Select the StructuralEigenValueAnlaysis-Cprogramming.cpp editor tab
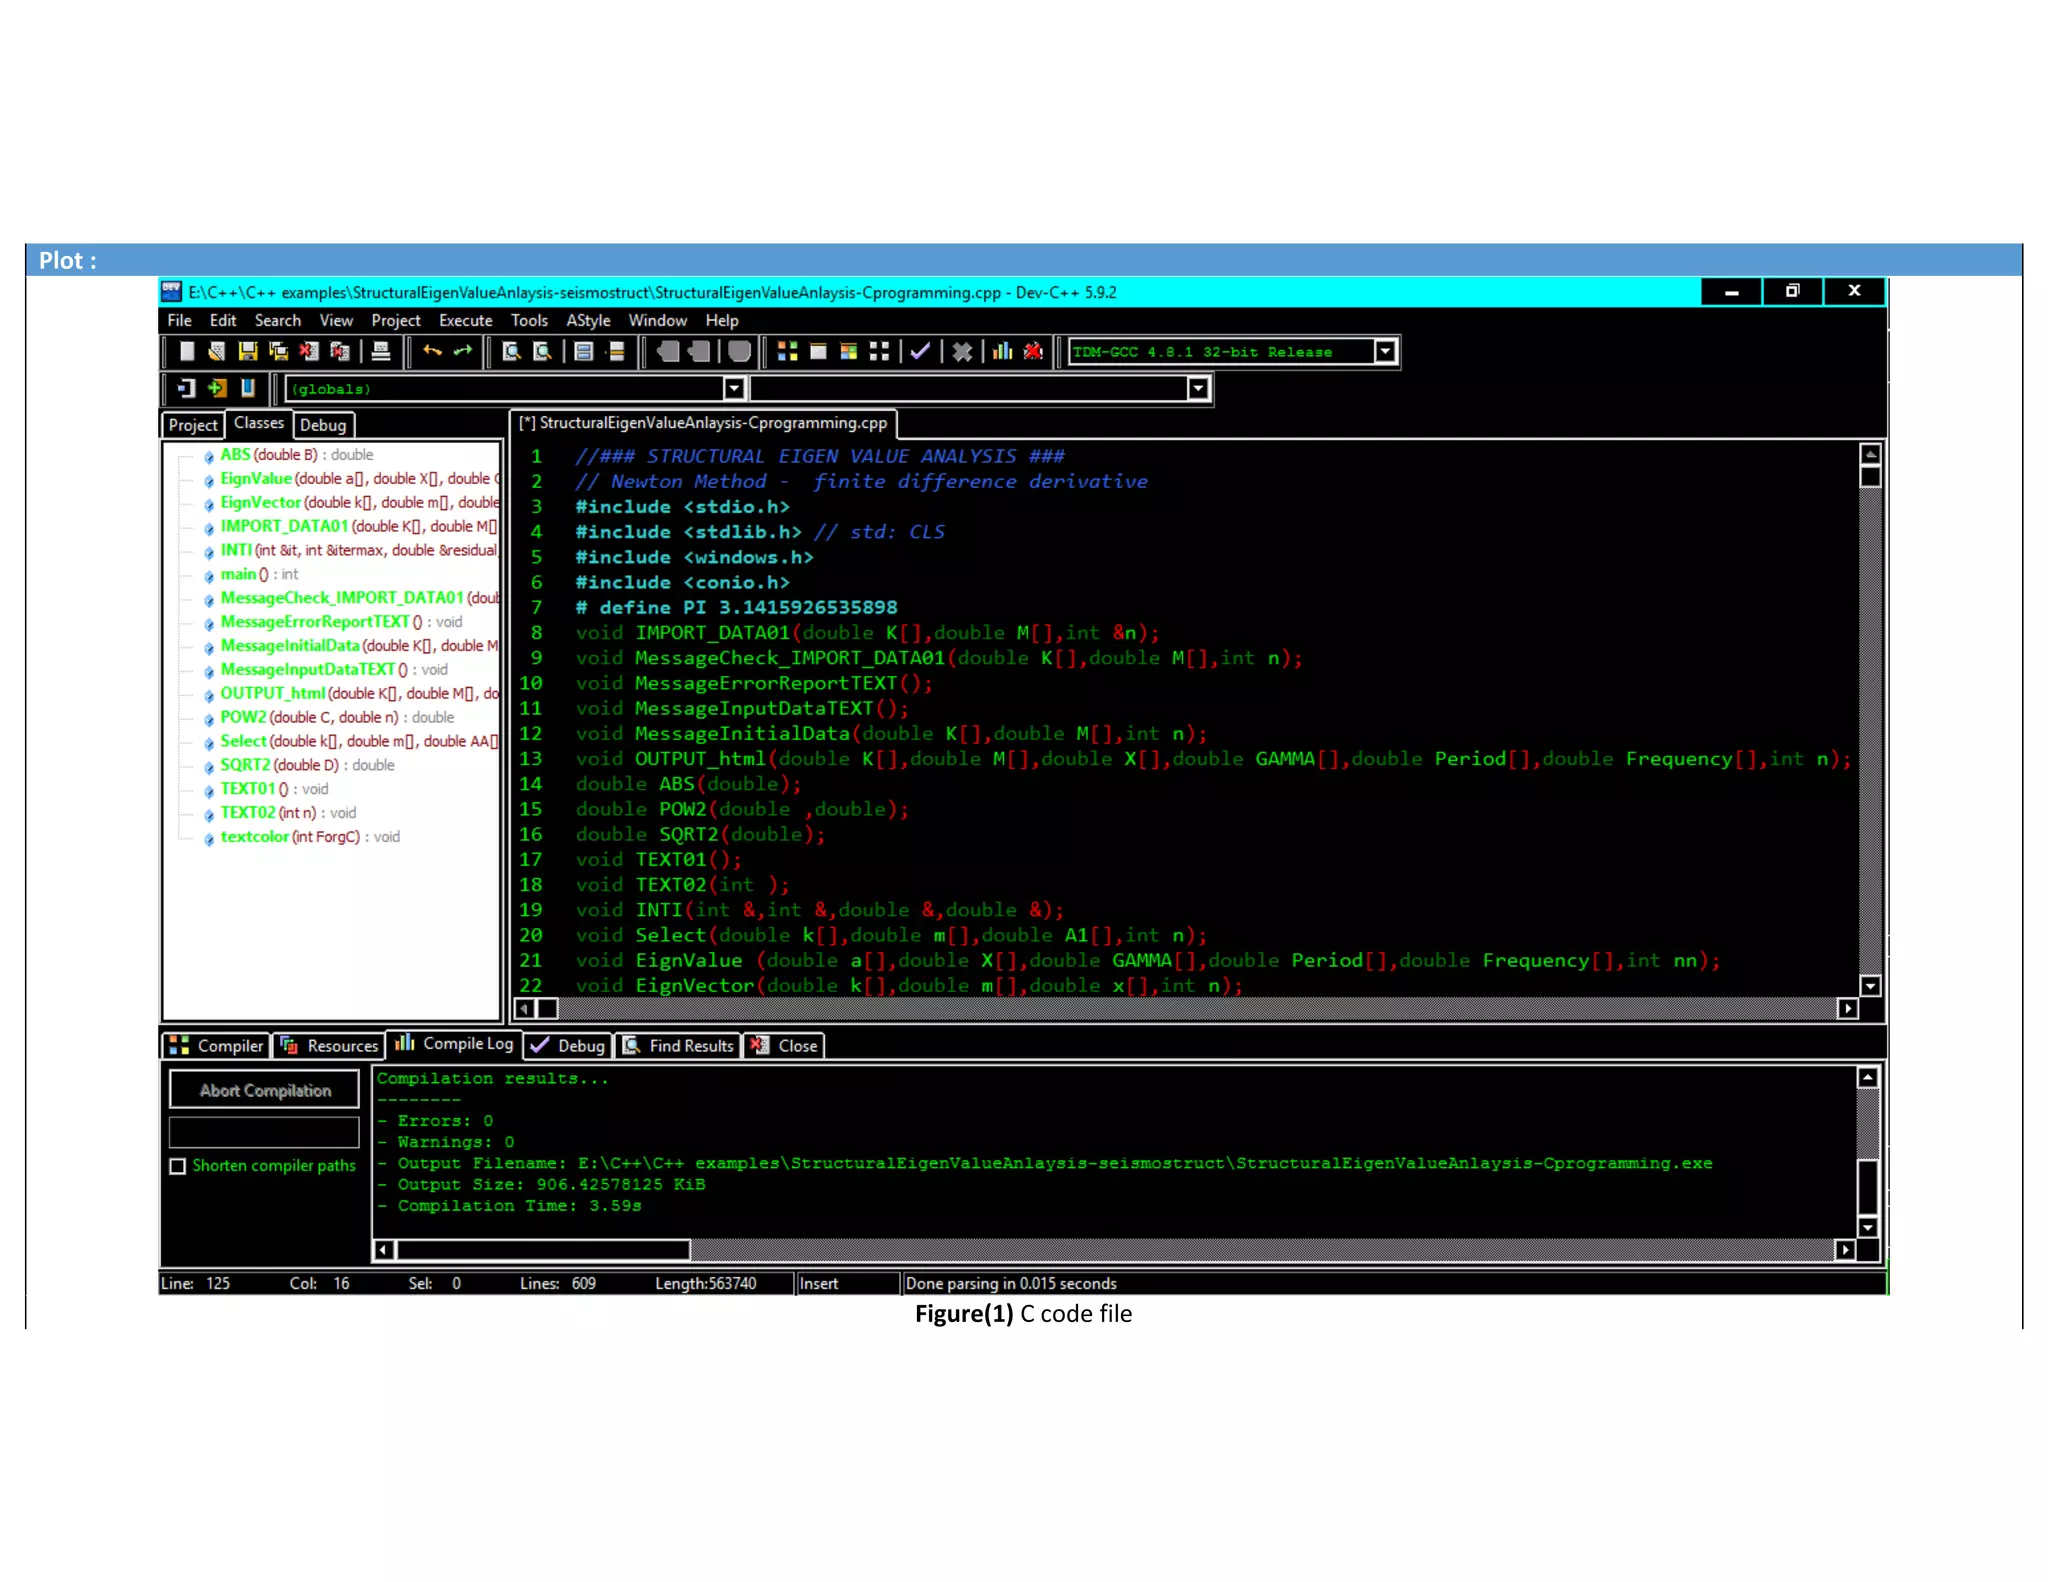2048x1582 pixels. pyautogui.click(x=704, y=423)
